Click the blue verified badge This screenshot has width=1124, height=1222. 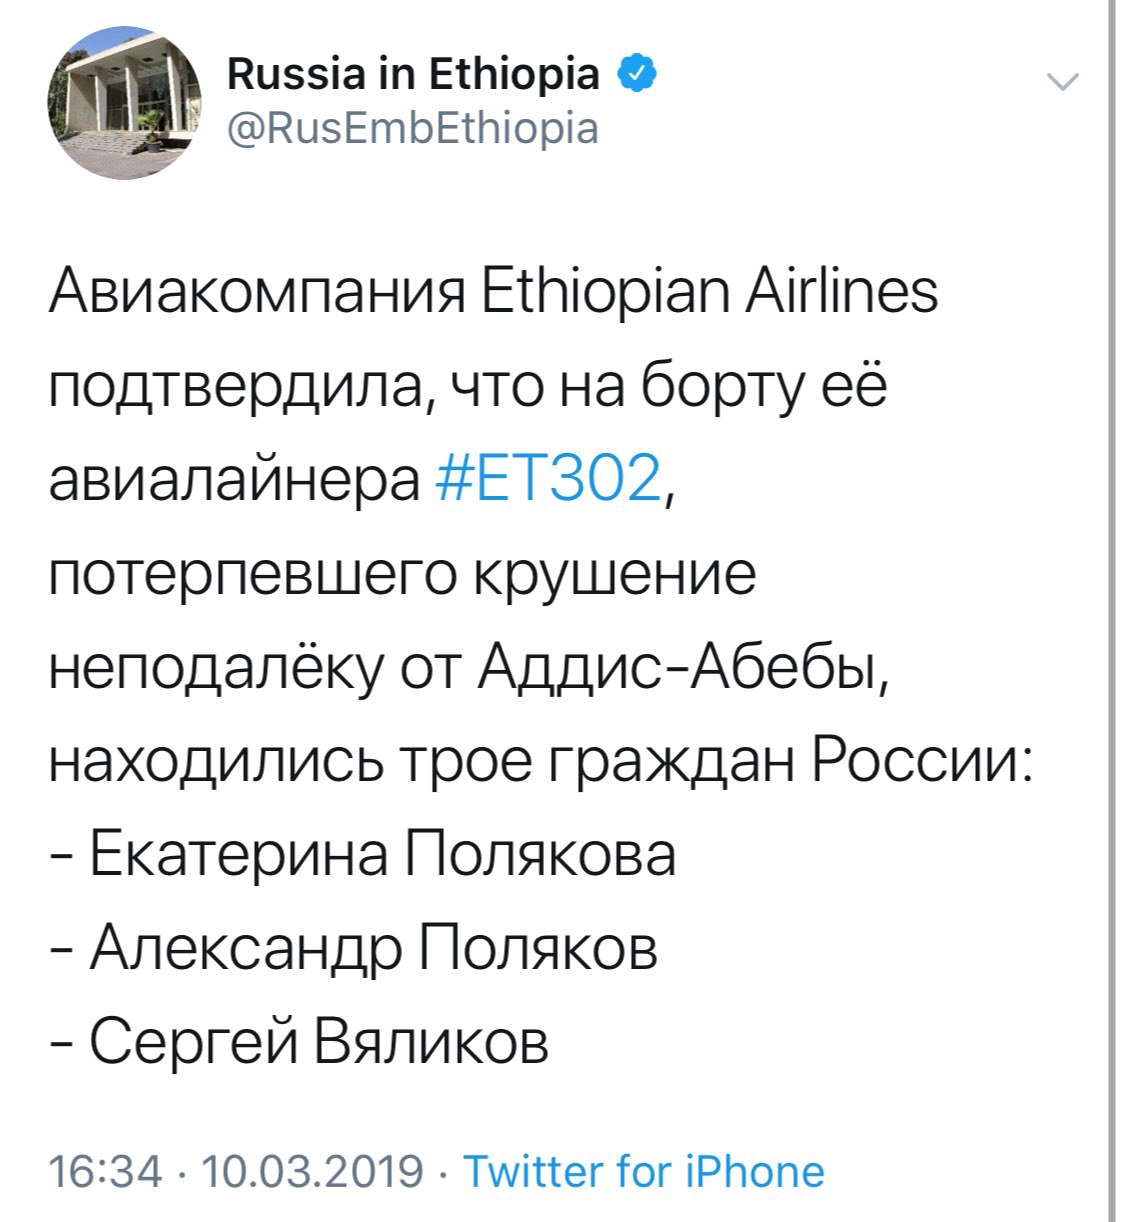[x=638, y=73]
